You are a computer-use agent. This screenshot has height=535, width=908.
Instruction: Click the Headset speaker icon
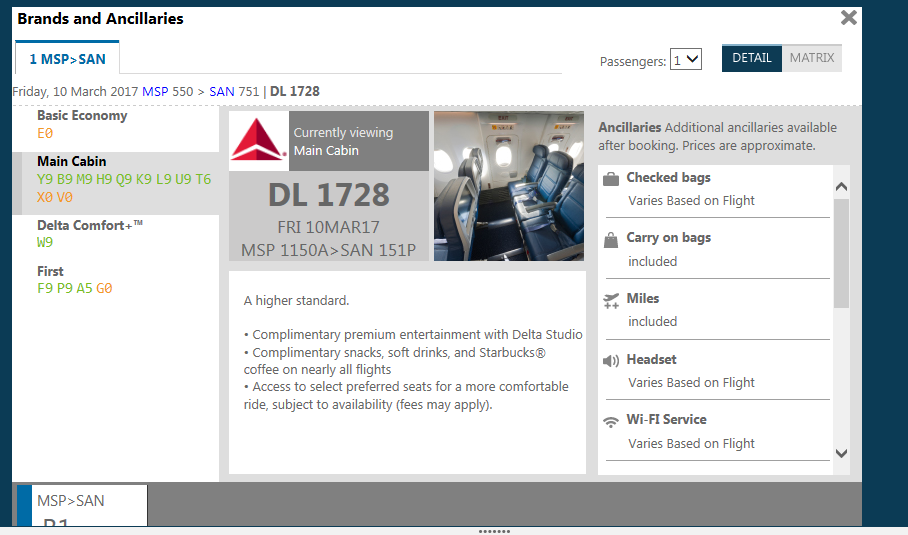[611, 361]
